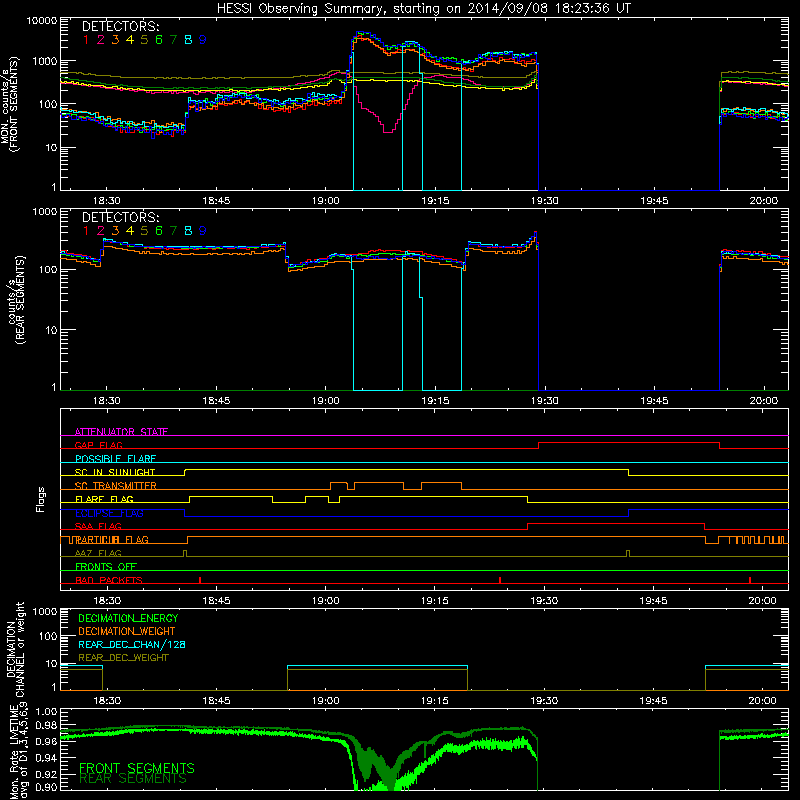Click the ECLIPSE_FLAG label
The image size is (800, 800).
click(x=109, y=513)
